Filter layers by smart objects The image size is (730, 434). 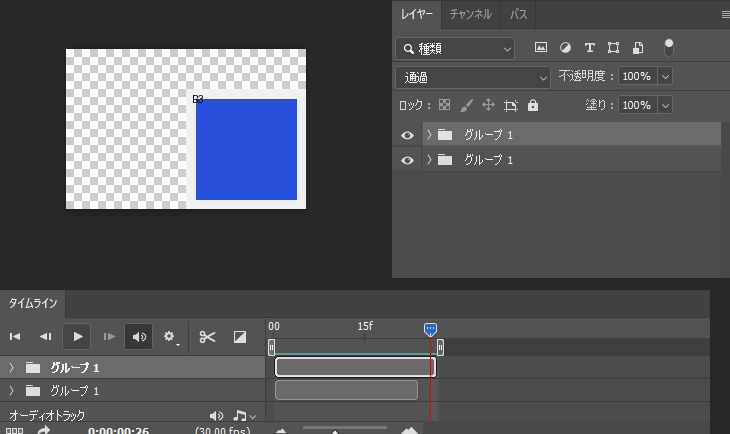tap(638, 47)
